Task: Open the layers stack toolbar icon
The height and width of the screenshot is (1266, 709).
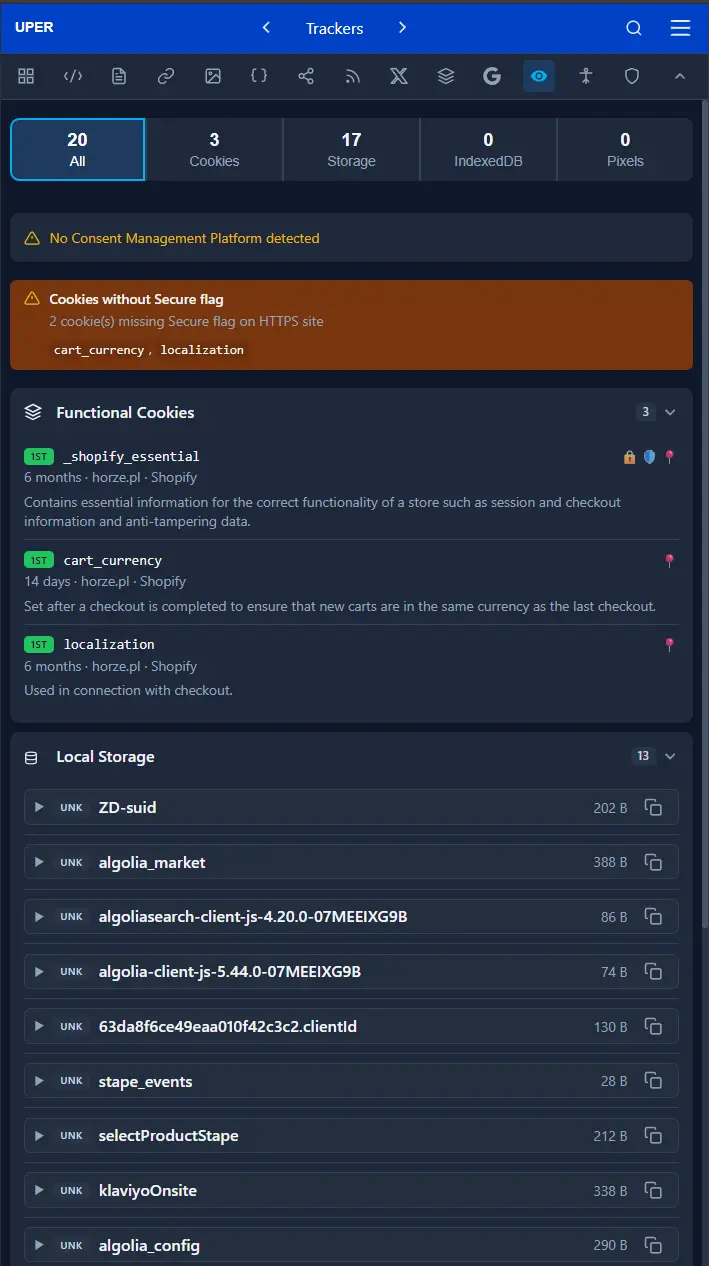Action: point(446,76)
